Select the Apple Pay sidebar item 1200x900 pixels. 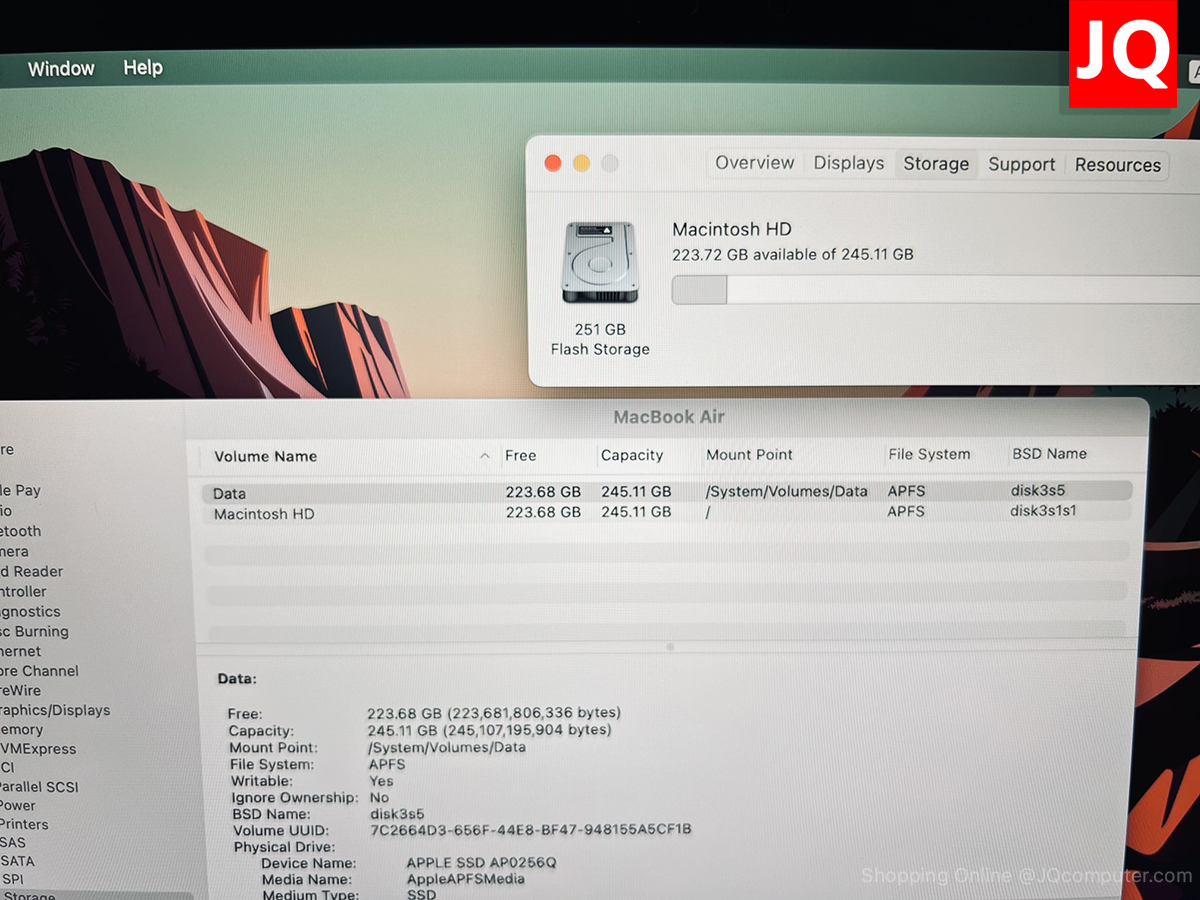coord(21,490)
